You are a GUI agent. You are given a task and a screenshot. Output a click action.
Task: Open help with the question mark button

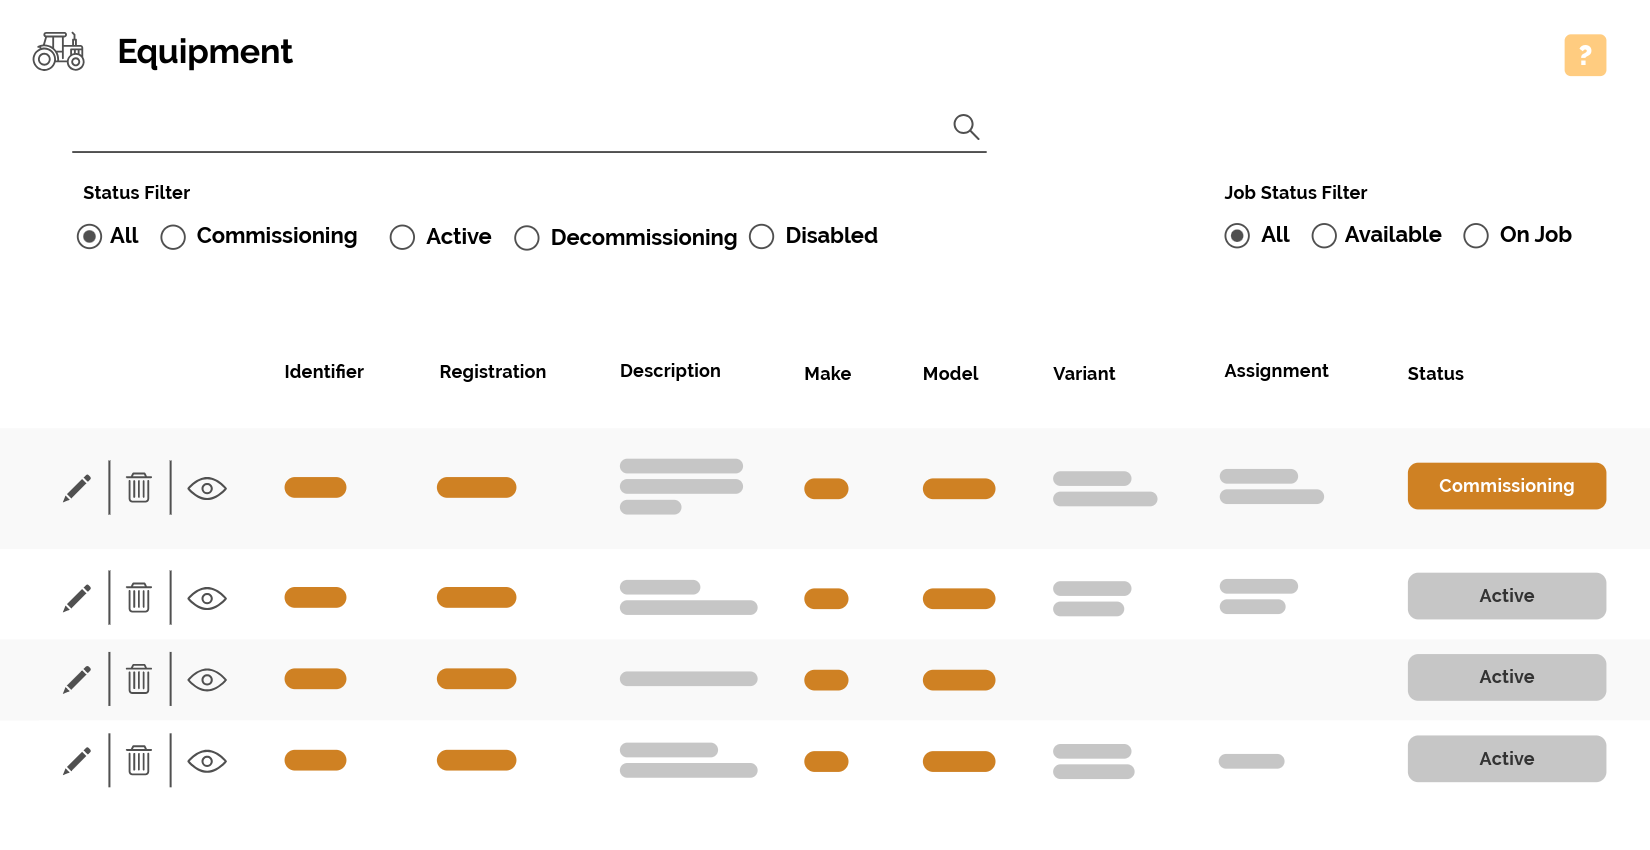tap(1585, 55)
